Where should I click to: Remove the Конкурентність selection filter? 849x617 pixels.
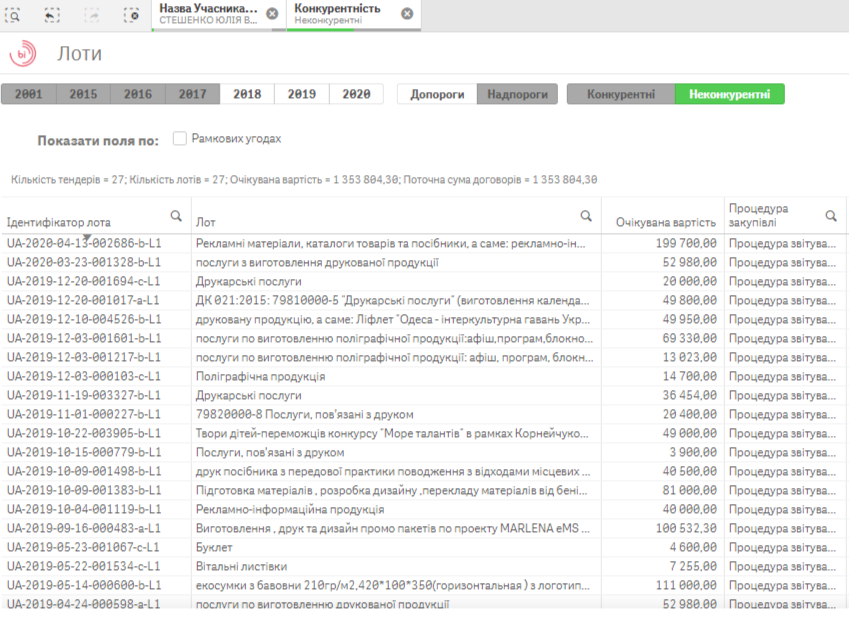(407, 14)
